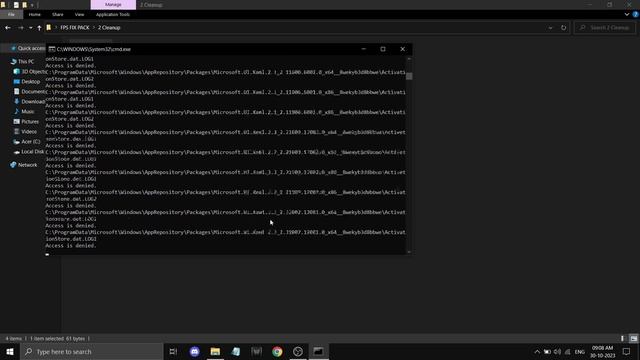Viewport: 640px width, 360px height.
Task: Change ENG input language
Action: coord(580,352)
